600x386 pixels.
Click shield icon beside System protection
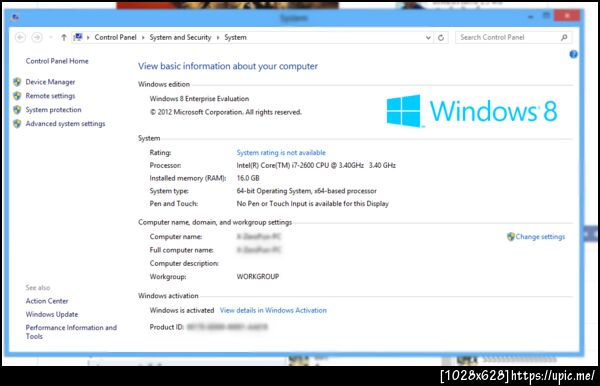pyautogui.click(x=17, y=110)
